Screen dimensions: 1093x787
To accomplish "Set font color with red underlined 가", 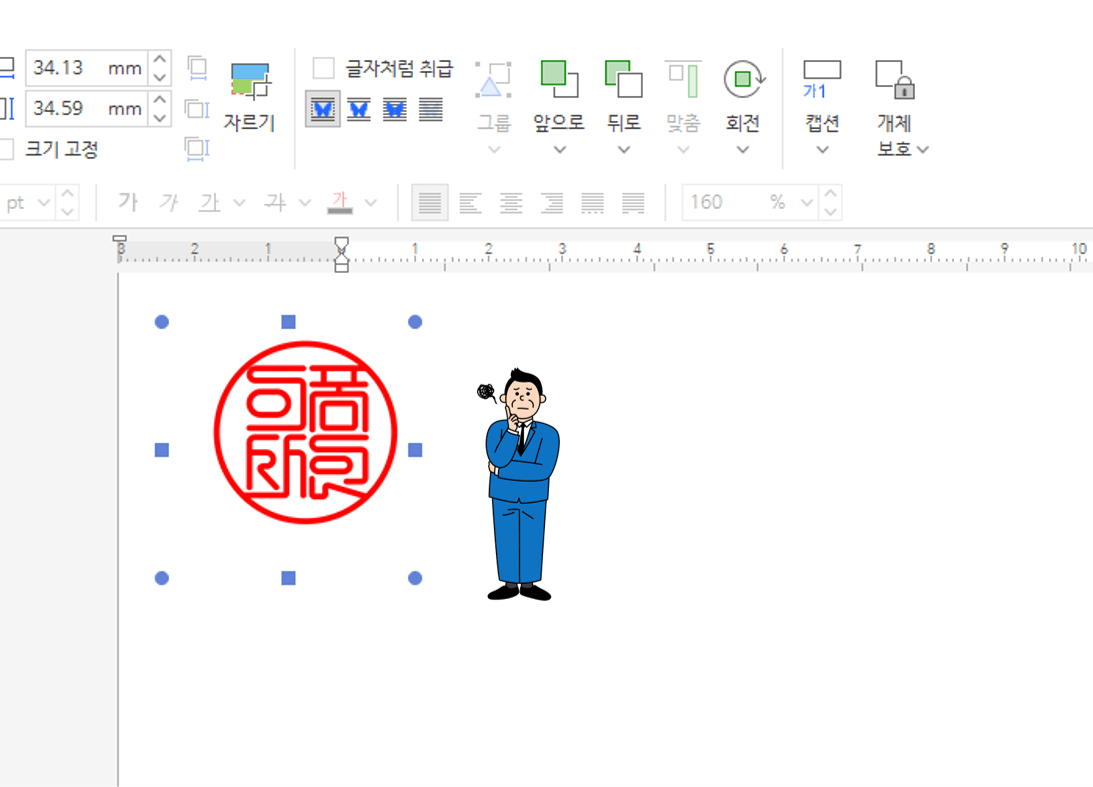I will tap(340, 202).
